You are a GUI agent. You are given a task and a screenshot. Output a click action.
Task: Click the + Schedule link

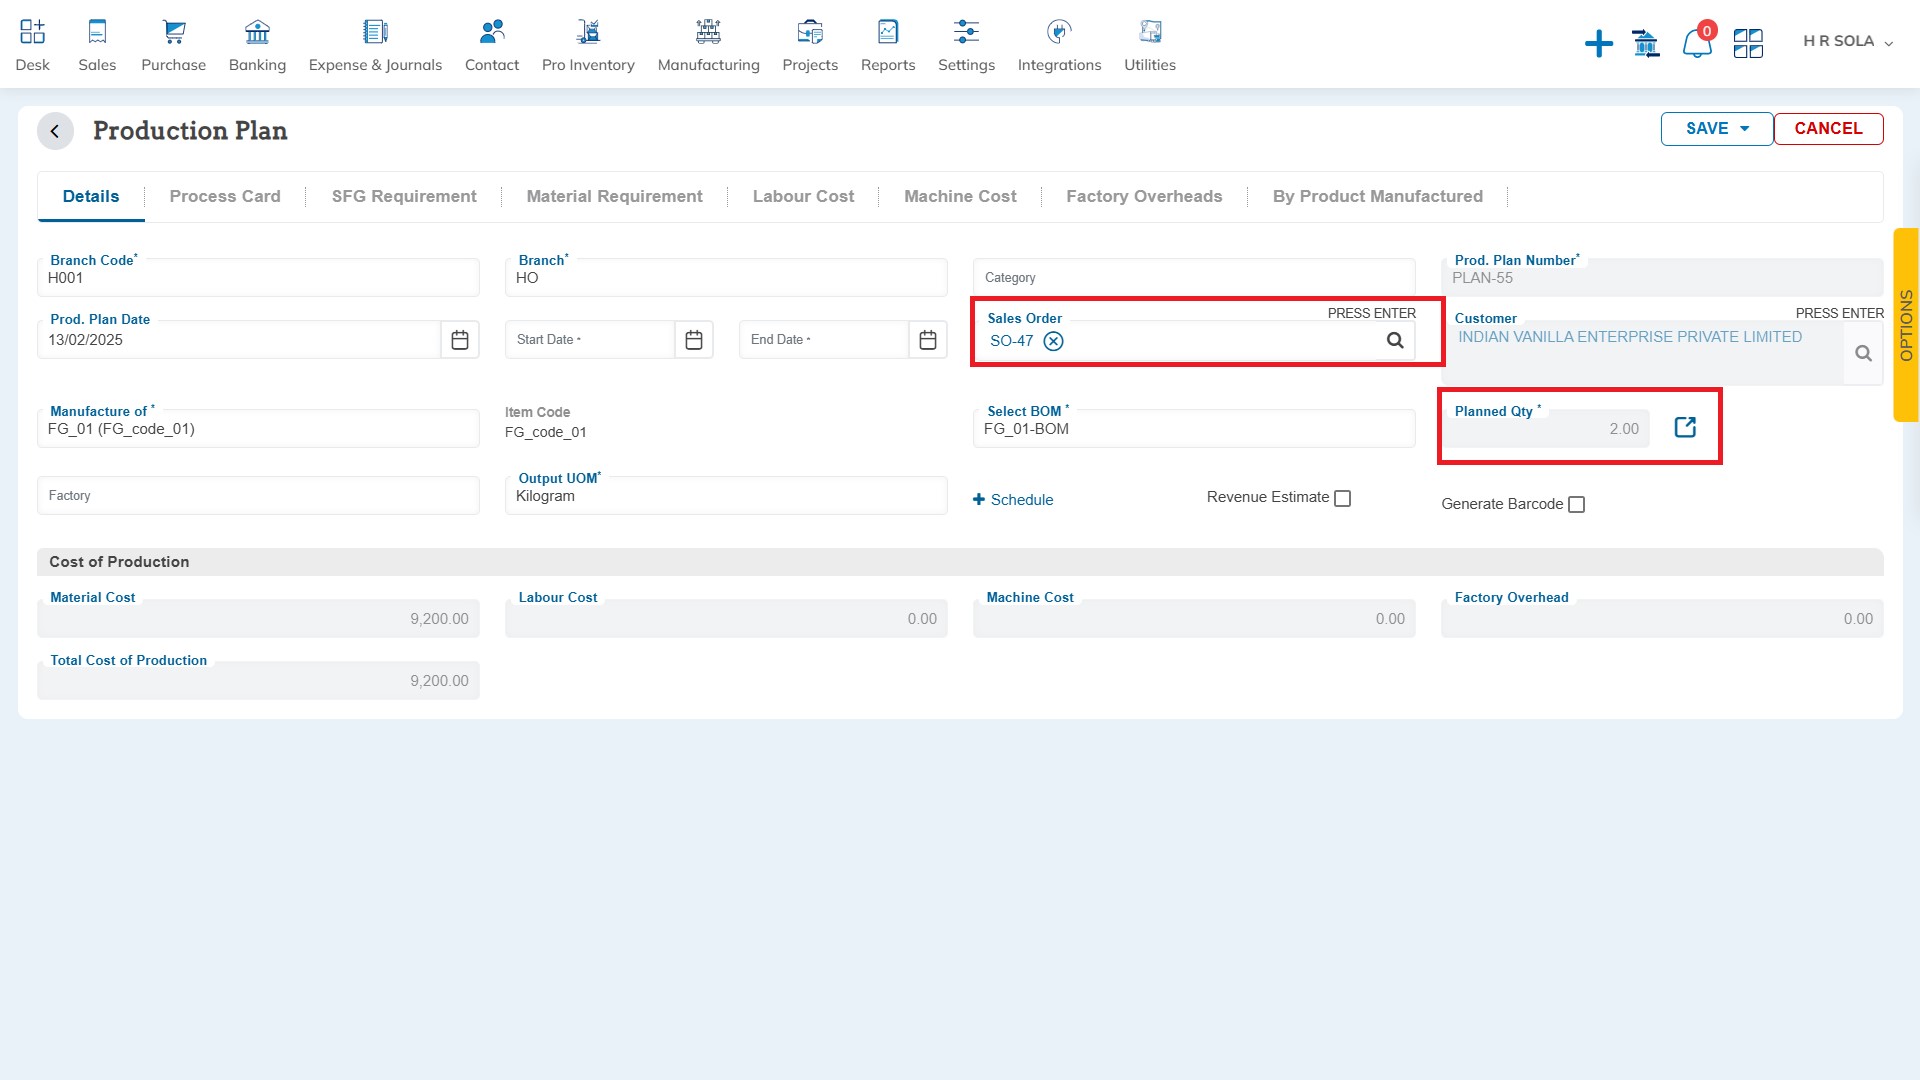click(x=1013, y=500)
